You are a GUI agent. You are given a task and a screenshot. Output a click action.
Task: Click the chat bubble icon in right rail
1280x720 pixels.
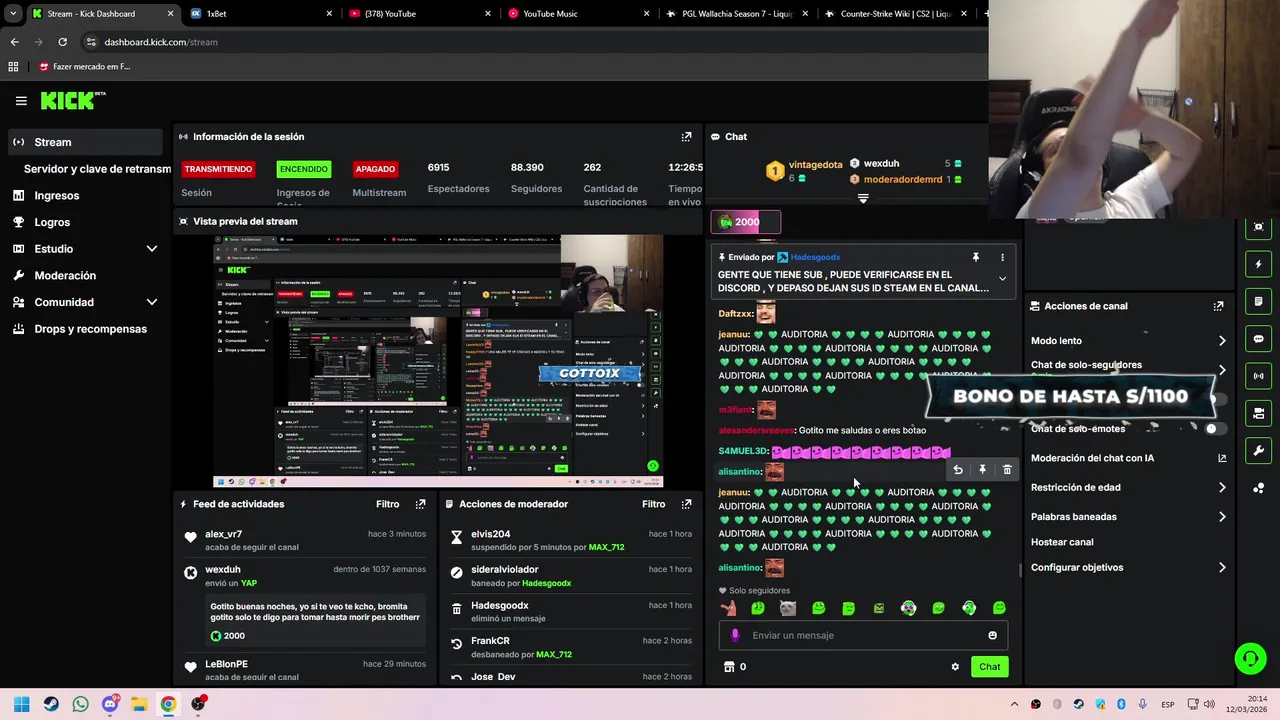tap(1258, 339)
